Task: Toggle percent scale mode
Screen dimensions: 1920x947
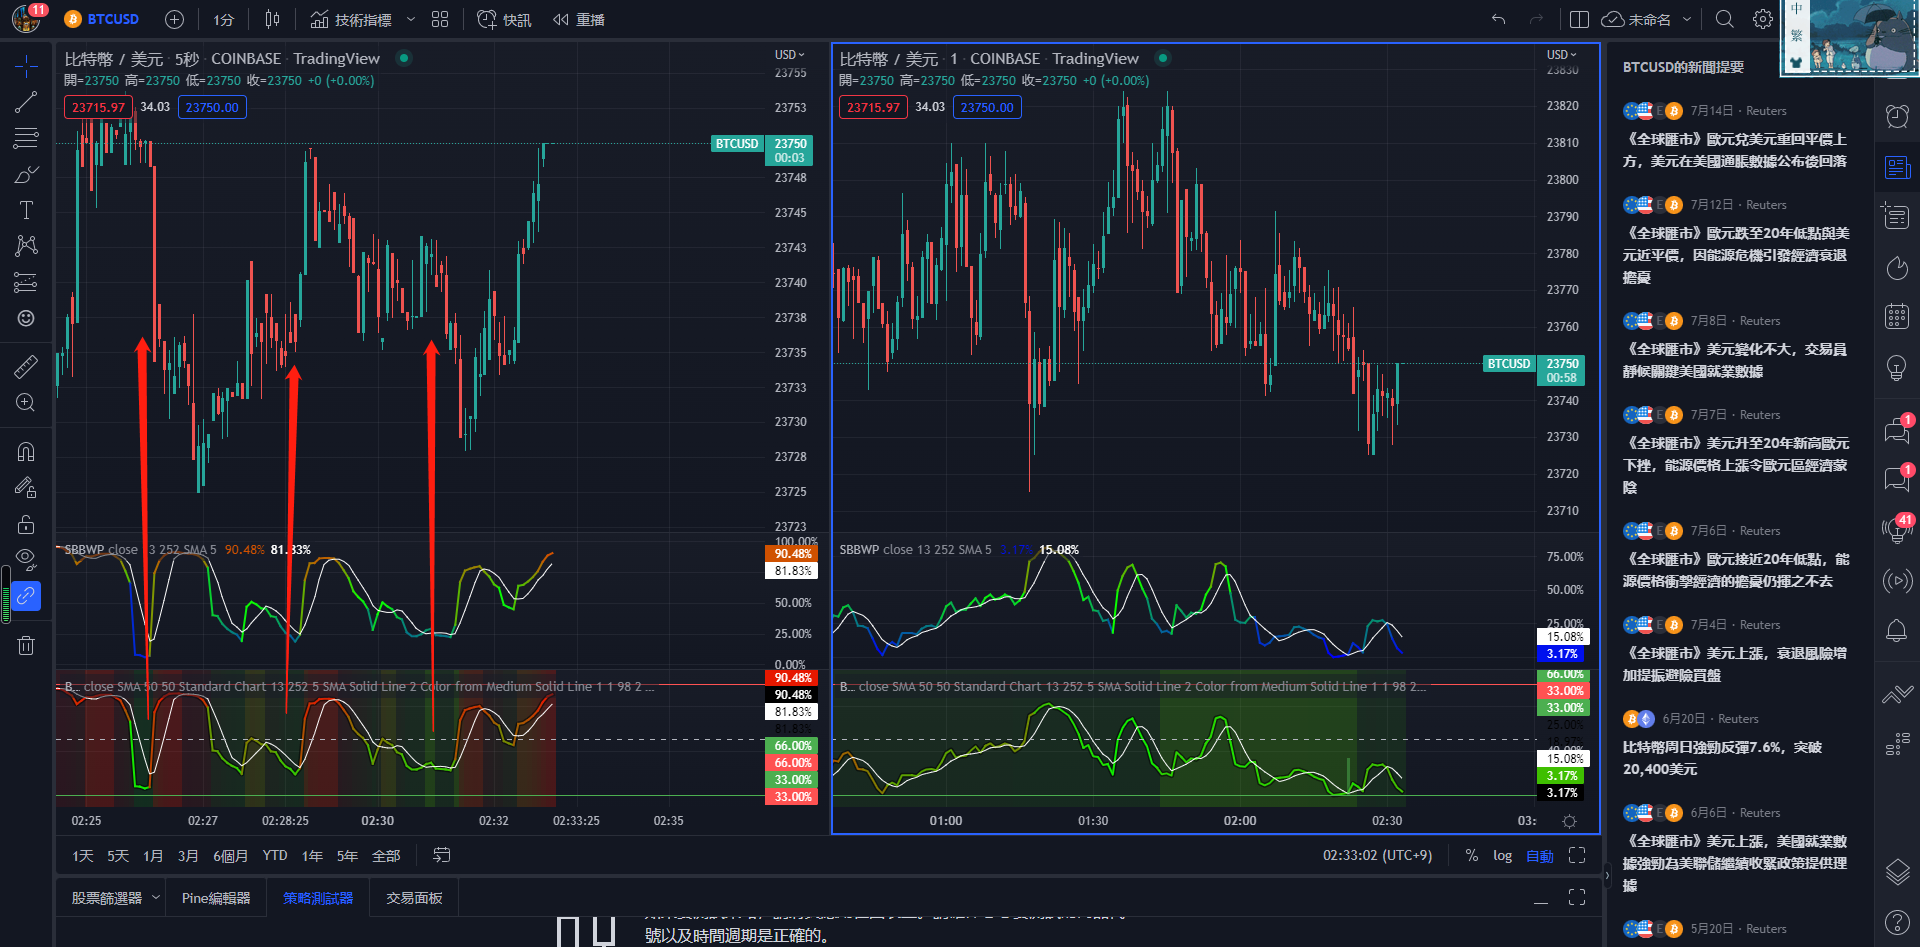Action: click(x=1472, y=855)
